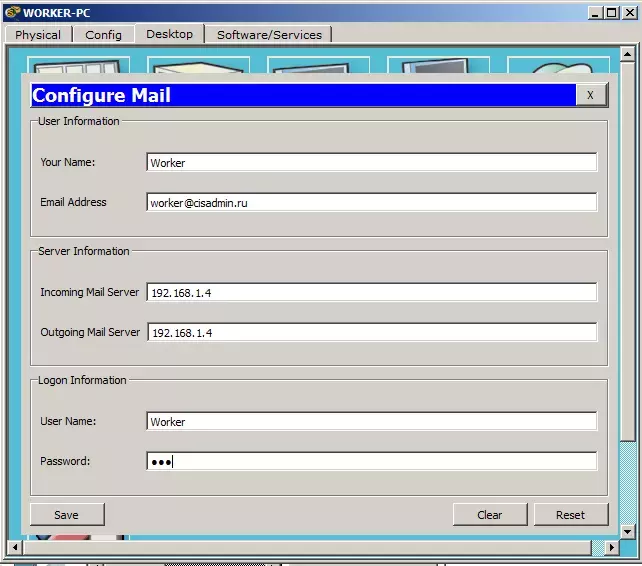
Task: Click the Clear button
Action: coord(490,514)
